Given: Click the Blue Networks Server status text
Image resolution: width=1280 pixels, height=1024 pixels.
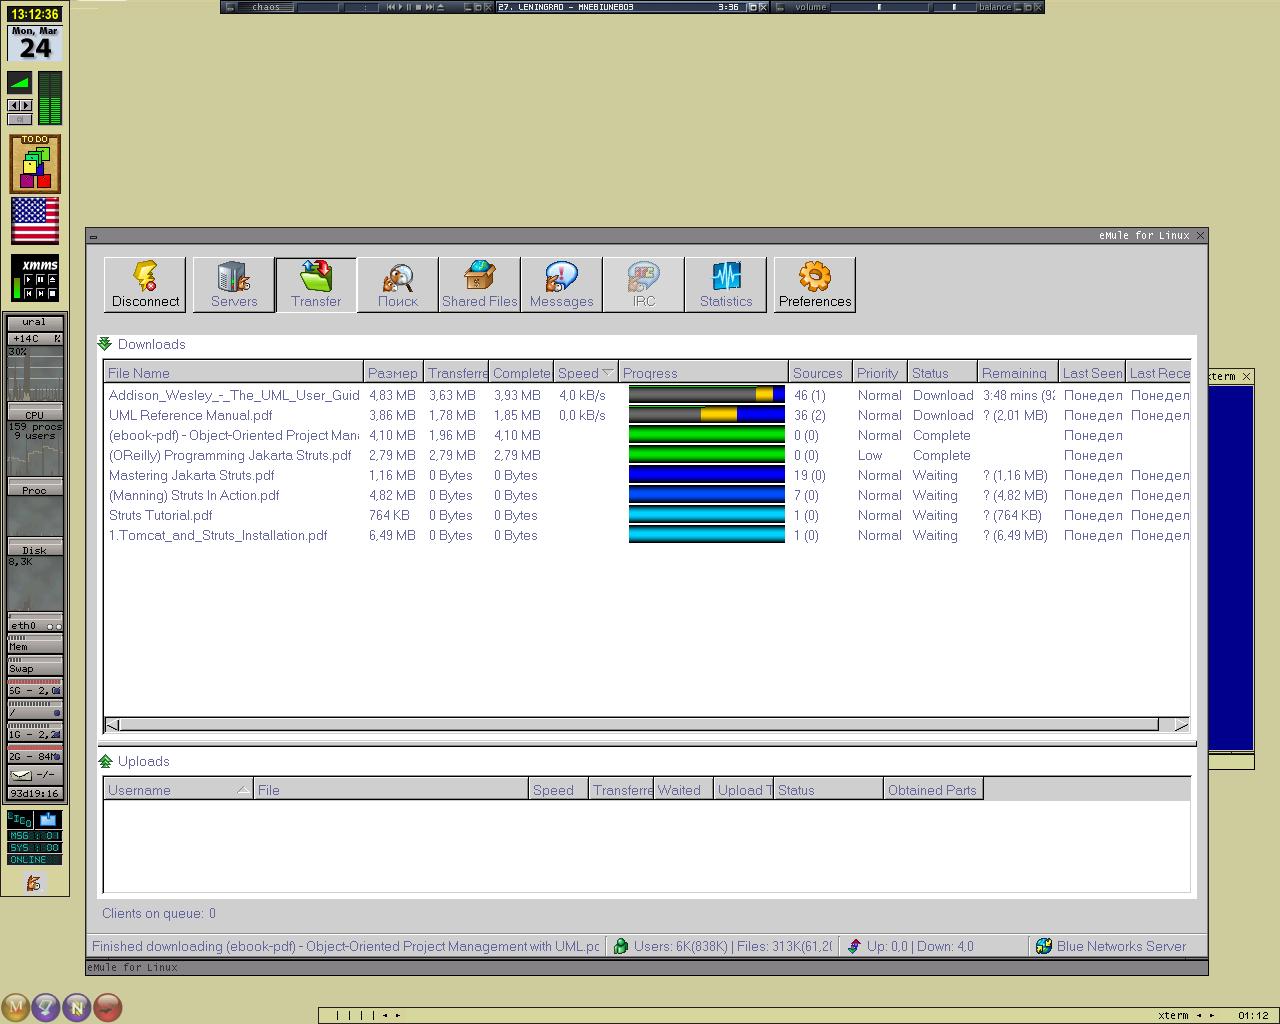Looking at the screenshot, I should tap(1121, 946).
